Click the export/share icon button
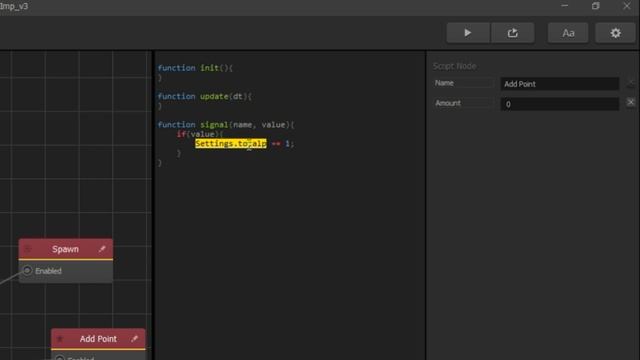The image size is (640, 360). coord(513,33)
